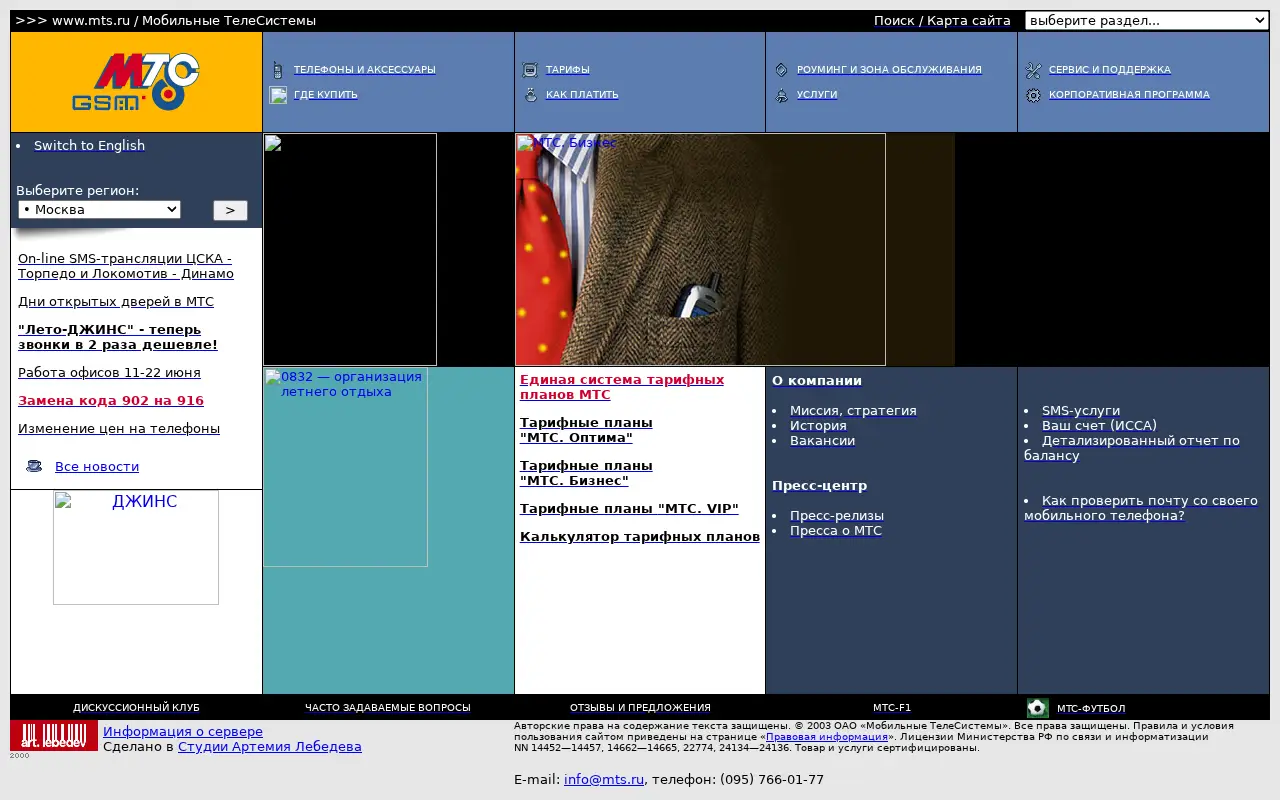Open Замена кода 902 на 916 news

[x=111, y=400]
